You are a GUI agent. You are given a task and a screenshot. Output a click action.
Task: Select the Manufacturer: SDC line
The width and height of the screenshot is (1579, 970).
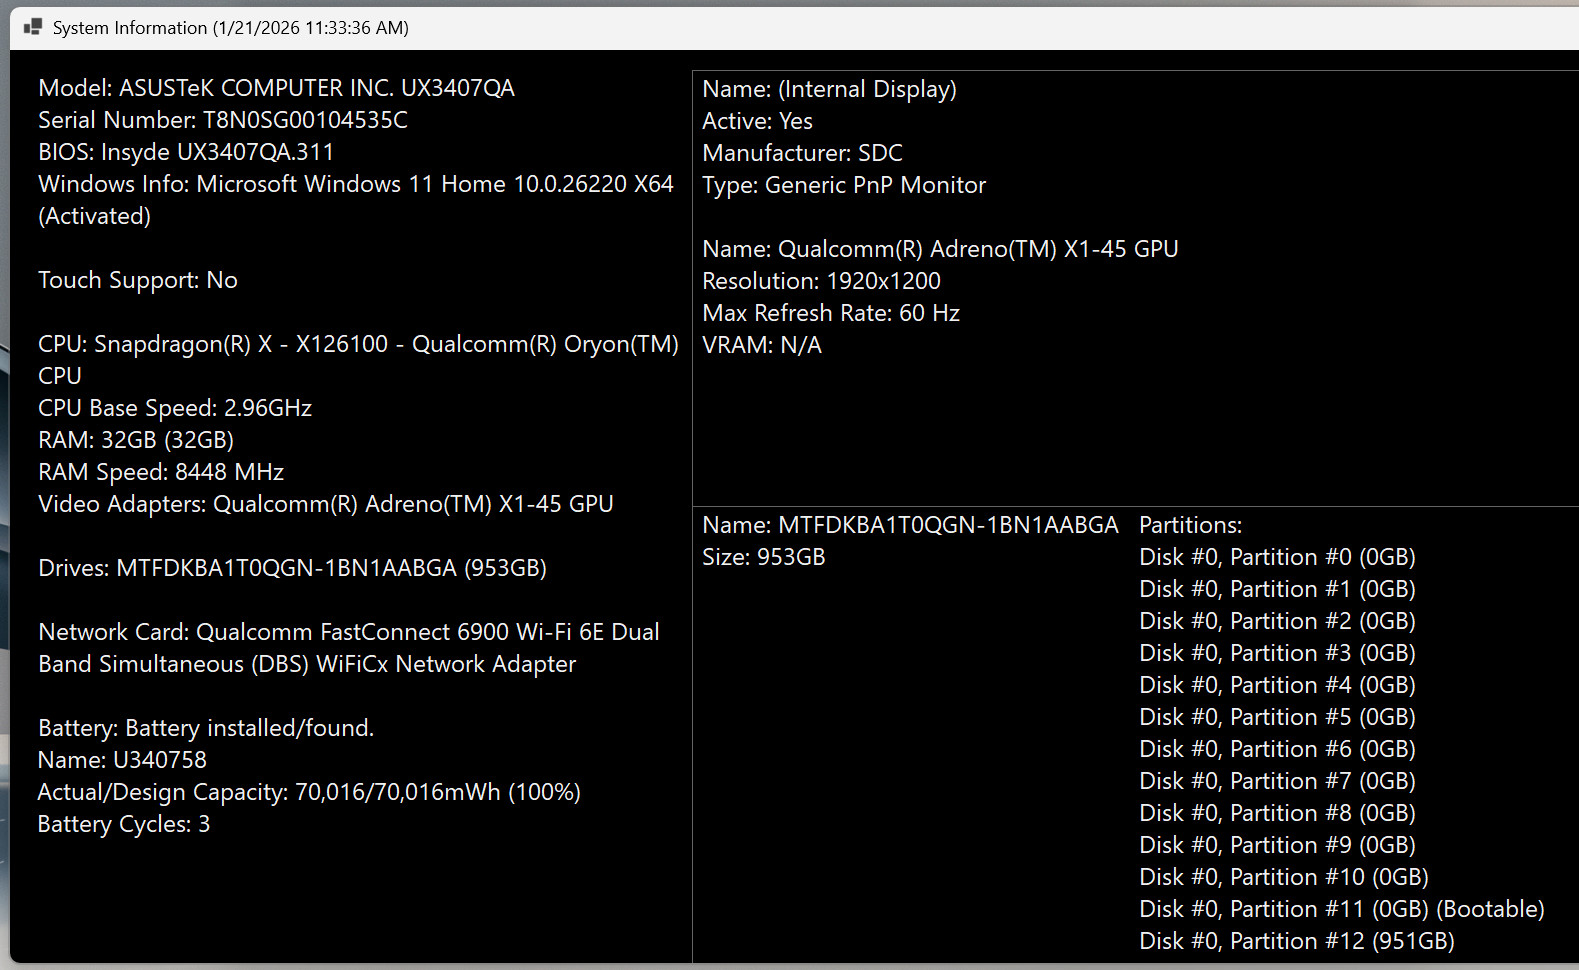[803, 153]
